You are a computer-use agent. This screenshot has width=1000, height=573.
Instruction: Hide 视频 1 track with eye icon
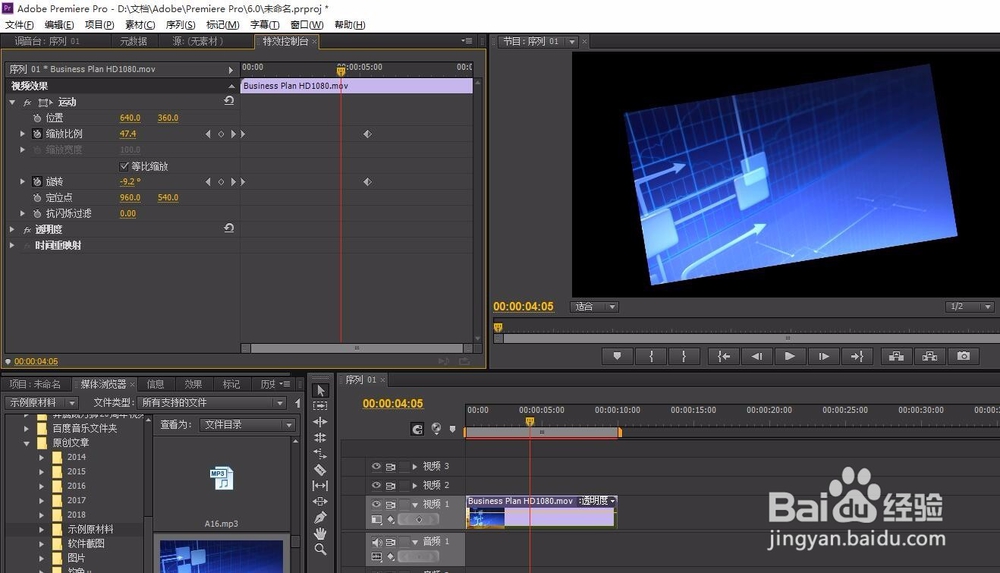coord(376,504)
